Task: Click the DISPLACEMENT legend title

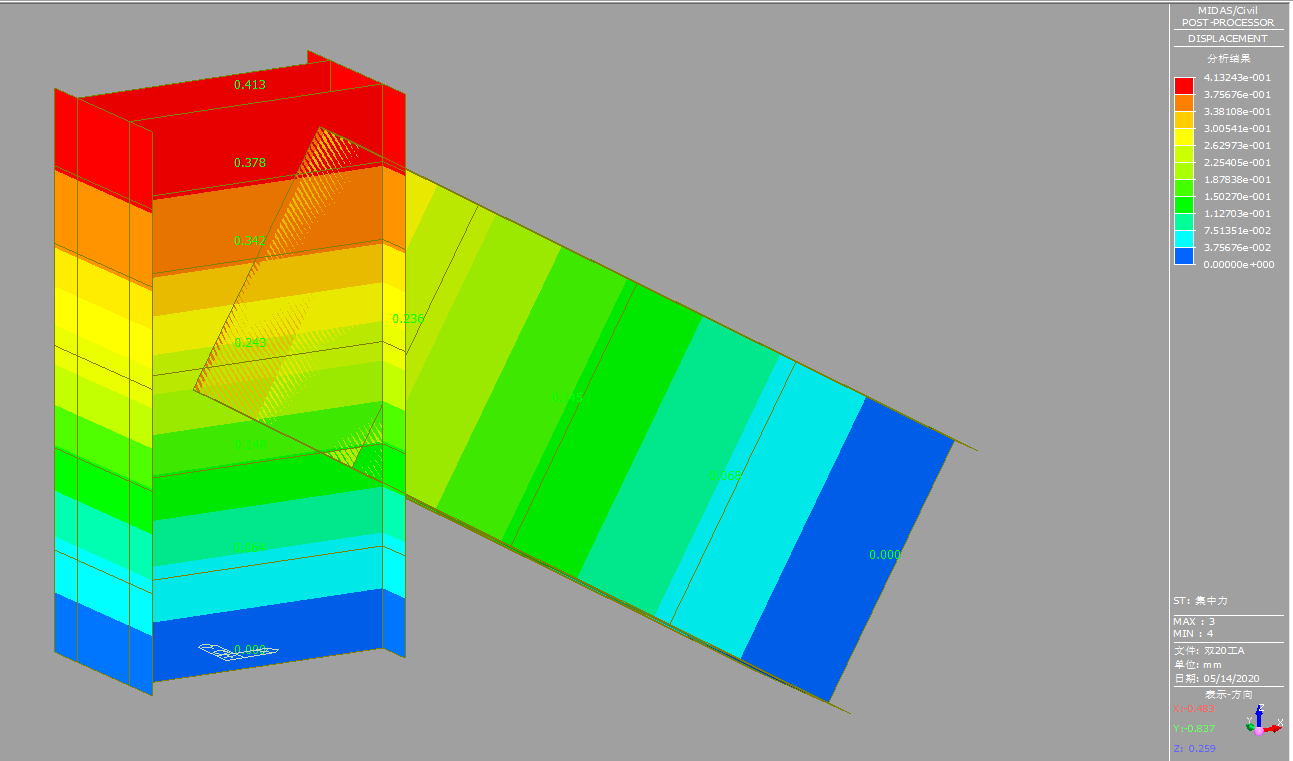Action: point(1228,39)
